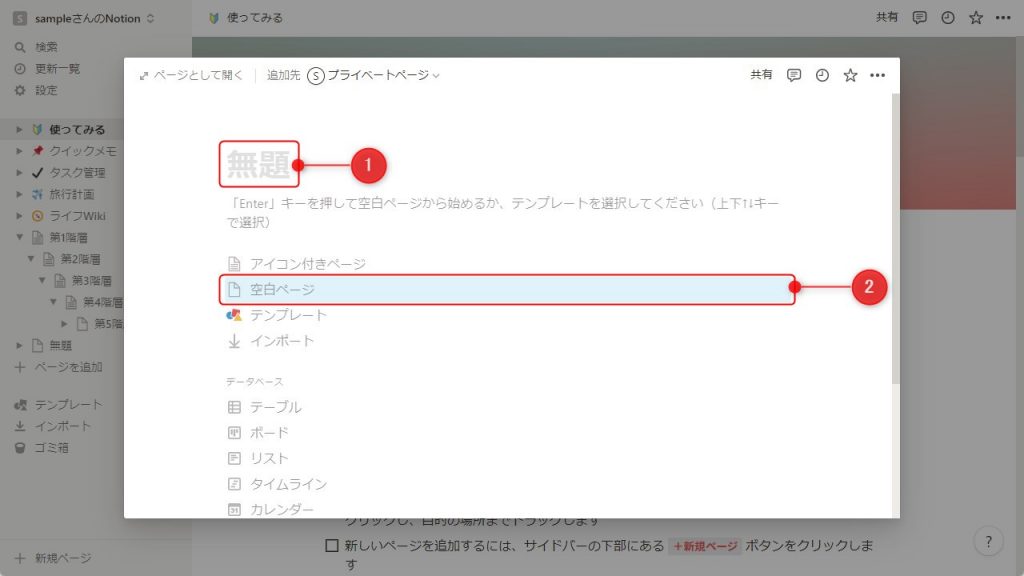Click the sidebar テンプレート shapes icon
Viewport: 1024px width, 576px height.
(x=20, y=405)
